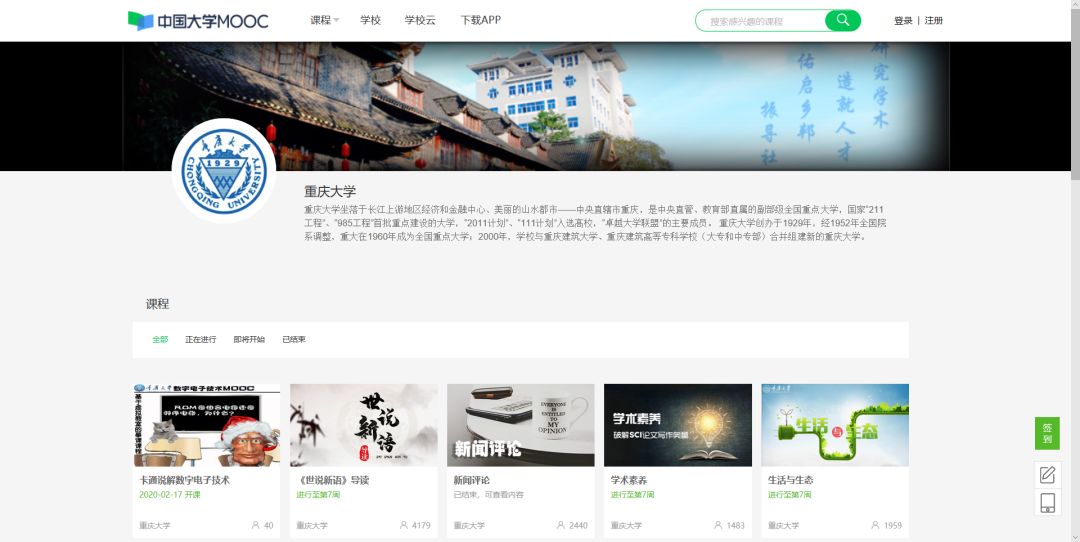Viewport: 1080px width, 542px height.
Task: Click the green search magnifier button
Action: [843, 21]
